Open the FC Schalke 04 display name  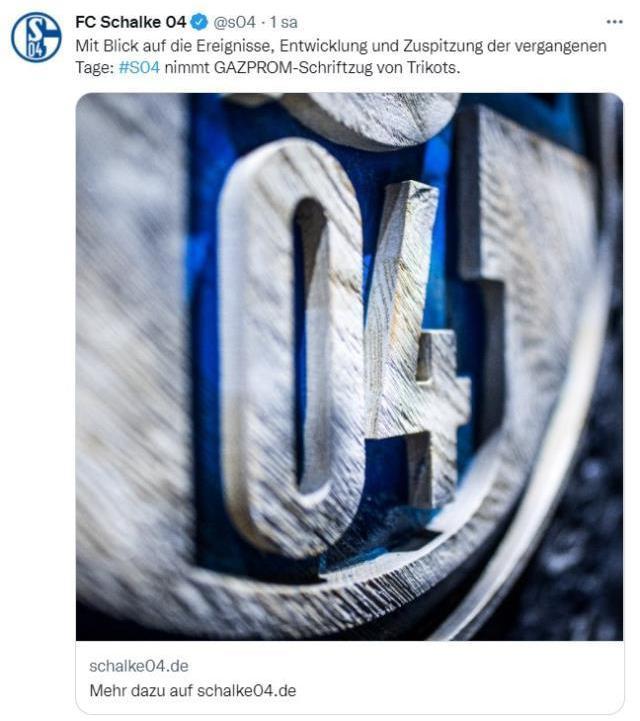click(x=131, y=22)
